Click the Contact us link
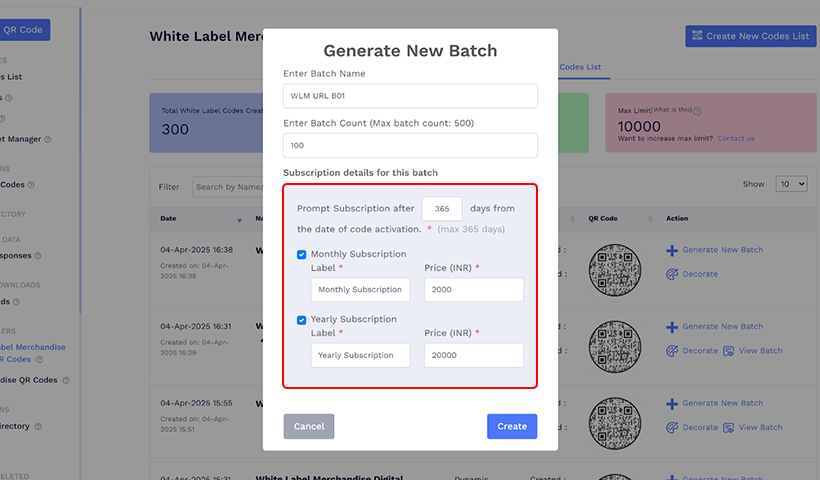 click(x=735, y=138)
